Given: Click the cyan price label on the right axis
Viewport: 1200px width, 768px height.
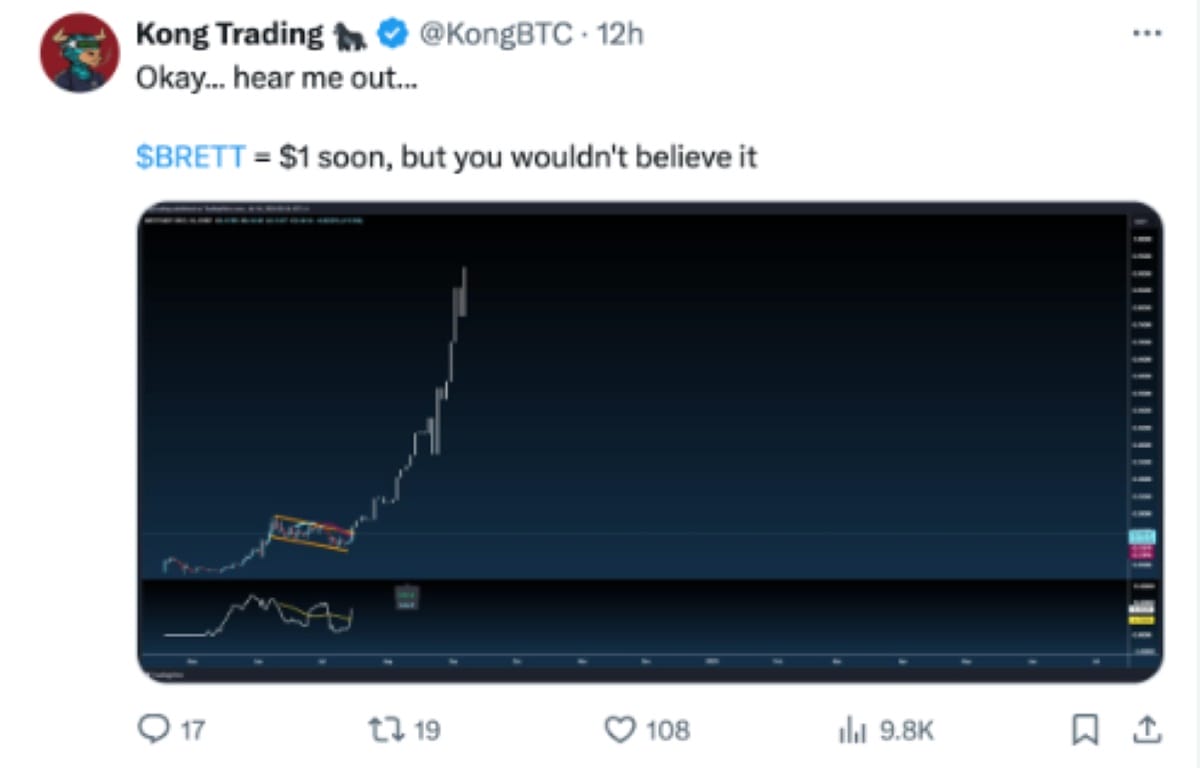Looking at the screenshot, I should pyautogui.click(x=1142, y=535).
